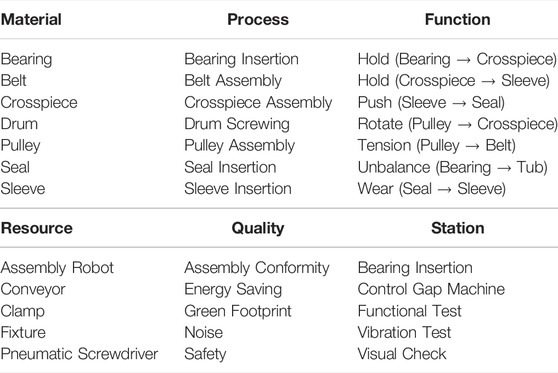The height and width of the screenshot is (373, 558).
Task: Select the Control Gap Machine station
Action: [x=431, y=289]
